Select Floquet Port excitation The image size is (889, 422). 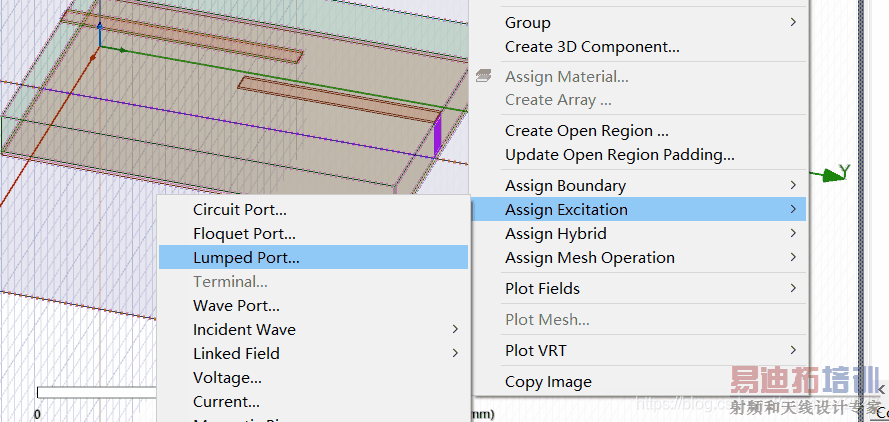click(314, 234)
